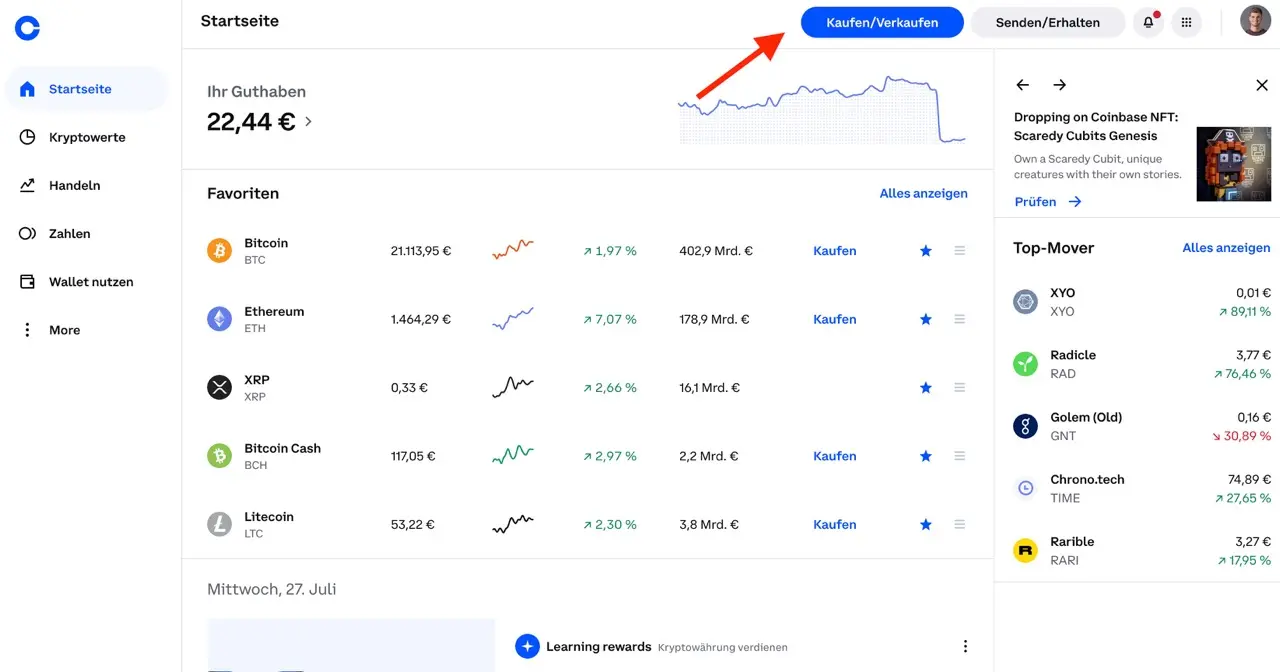Click the Coinbase logo

tap(27, 28)
